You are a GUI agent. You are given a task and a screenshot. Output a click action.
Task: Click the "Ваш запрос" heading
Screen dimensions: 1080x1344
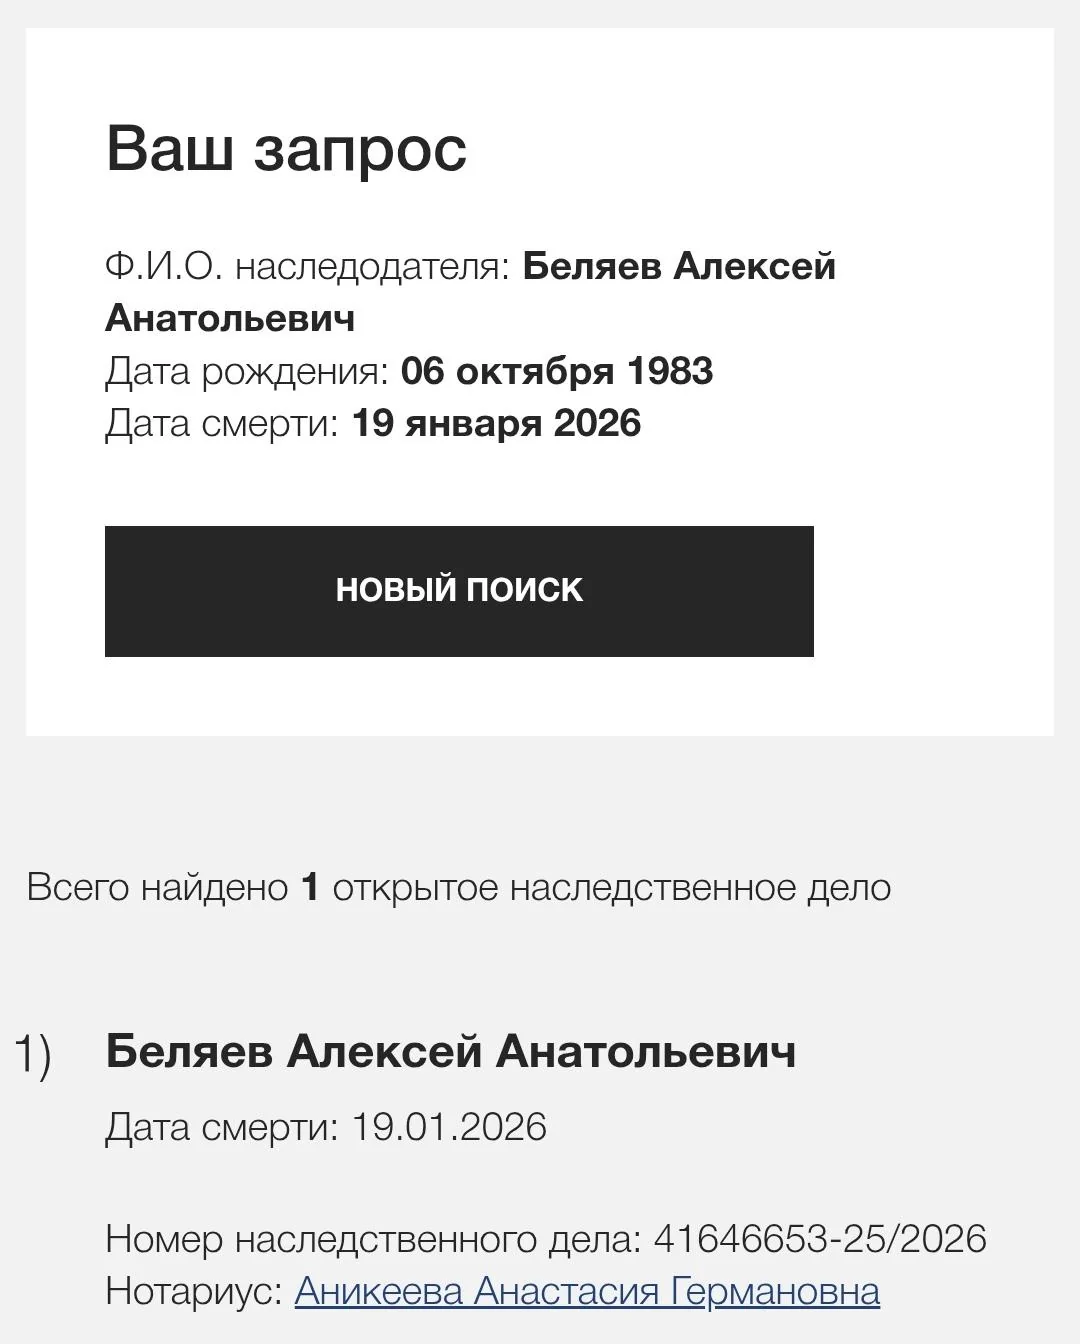[x=286, y=149]
